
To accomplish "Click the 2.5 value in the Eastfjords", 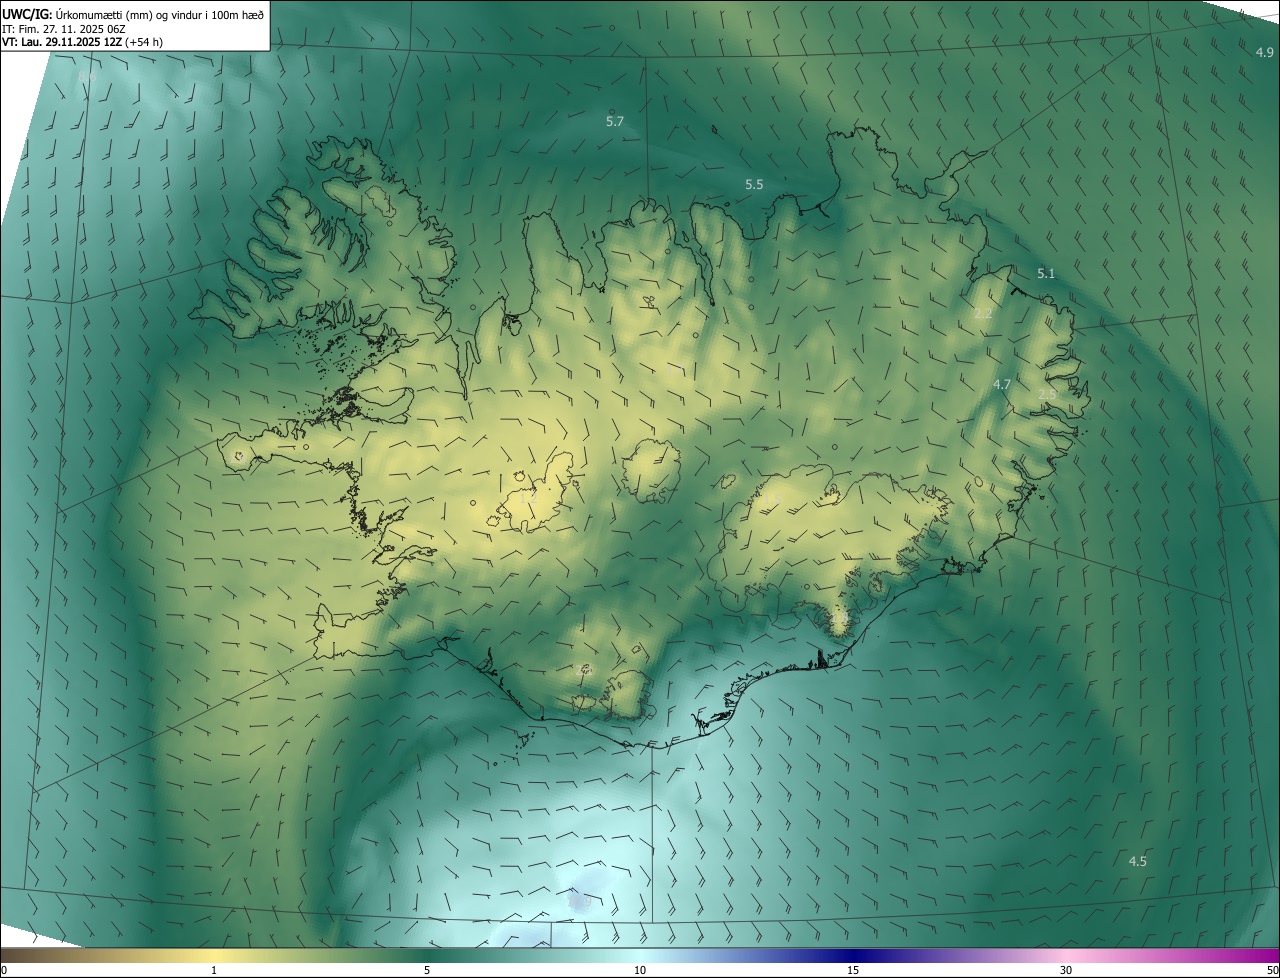I will coord(1047,395).
